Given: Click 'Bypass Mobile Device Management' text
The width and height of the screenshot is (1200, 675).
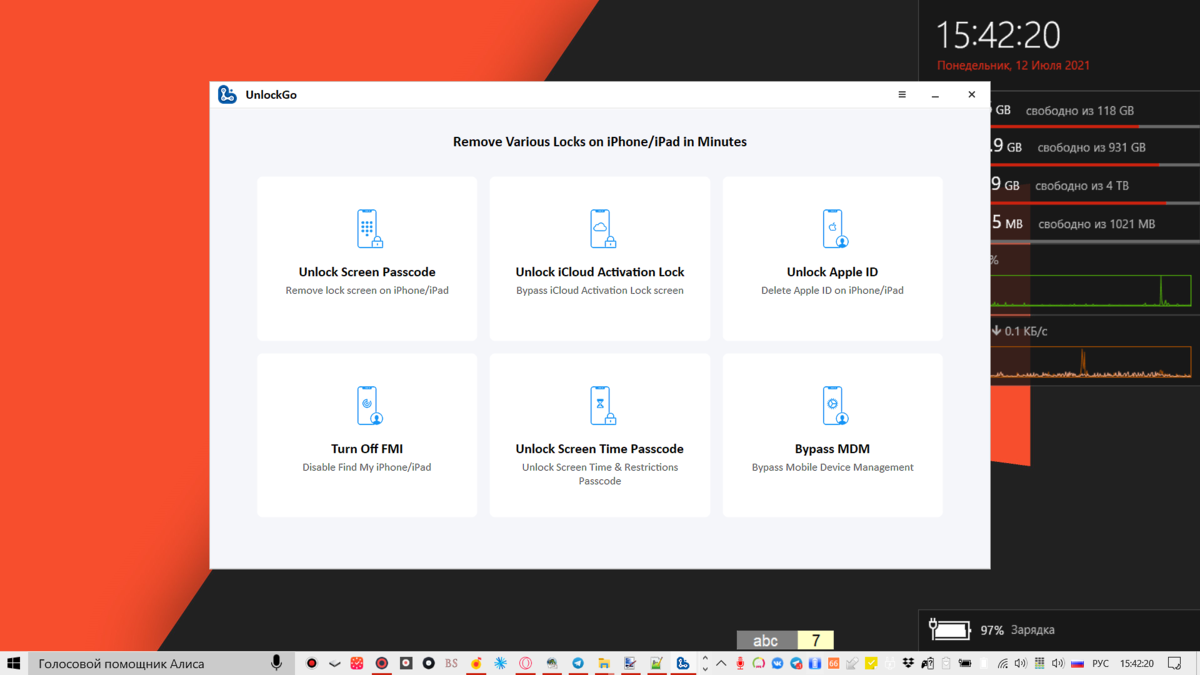Looking at the screenshot, I should pyautogui.click(x=832, y=468).
